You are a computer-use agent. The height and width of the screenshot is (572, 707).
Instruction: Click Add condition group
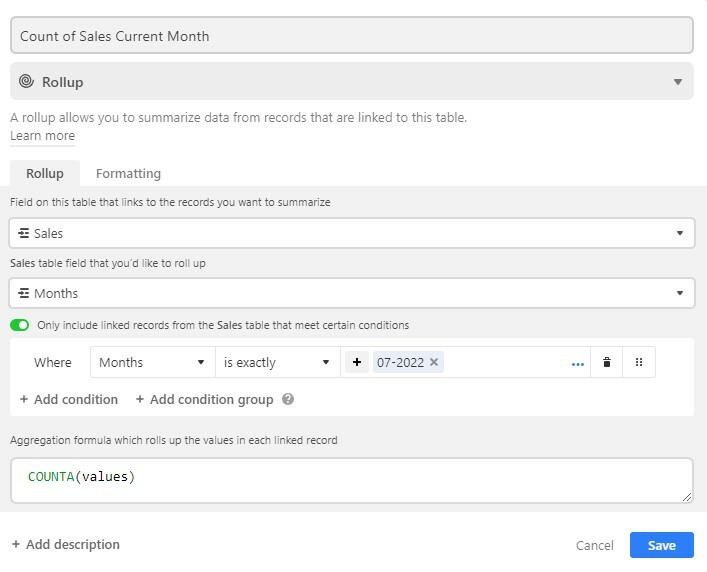204,399
